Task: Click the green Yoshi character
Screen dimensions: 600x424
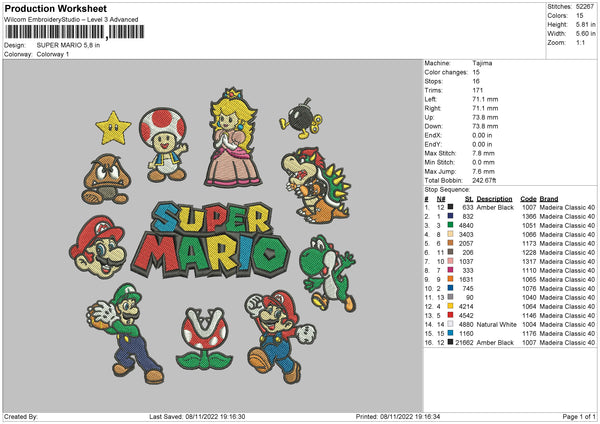Action: (327, 269)
